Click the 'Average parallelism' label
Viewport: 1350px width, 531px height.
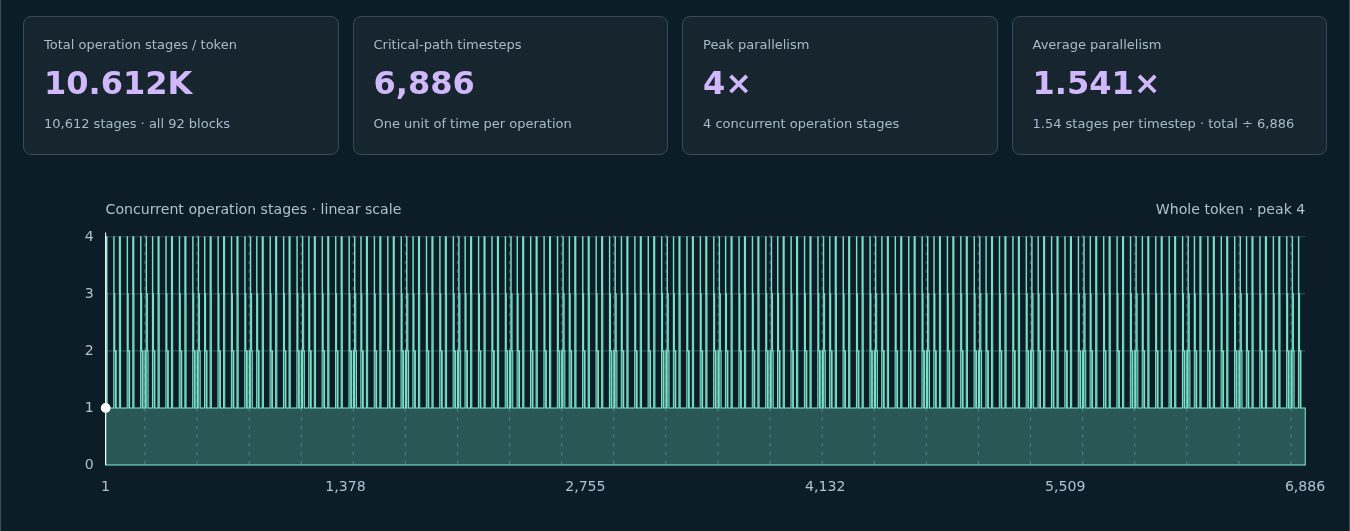1097,45
